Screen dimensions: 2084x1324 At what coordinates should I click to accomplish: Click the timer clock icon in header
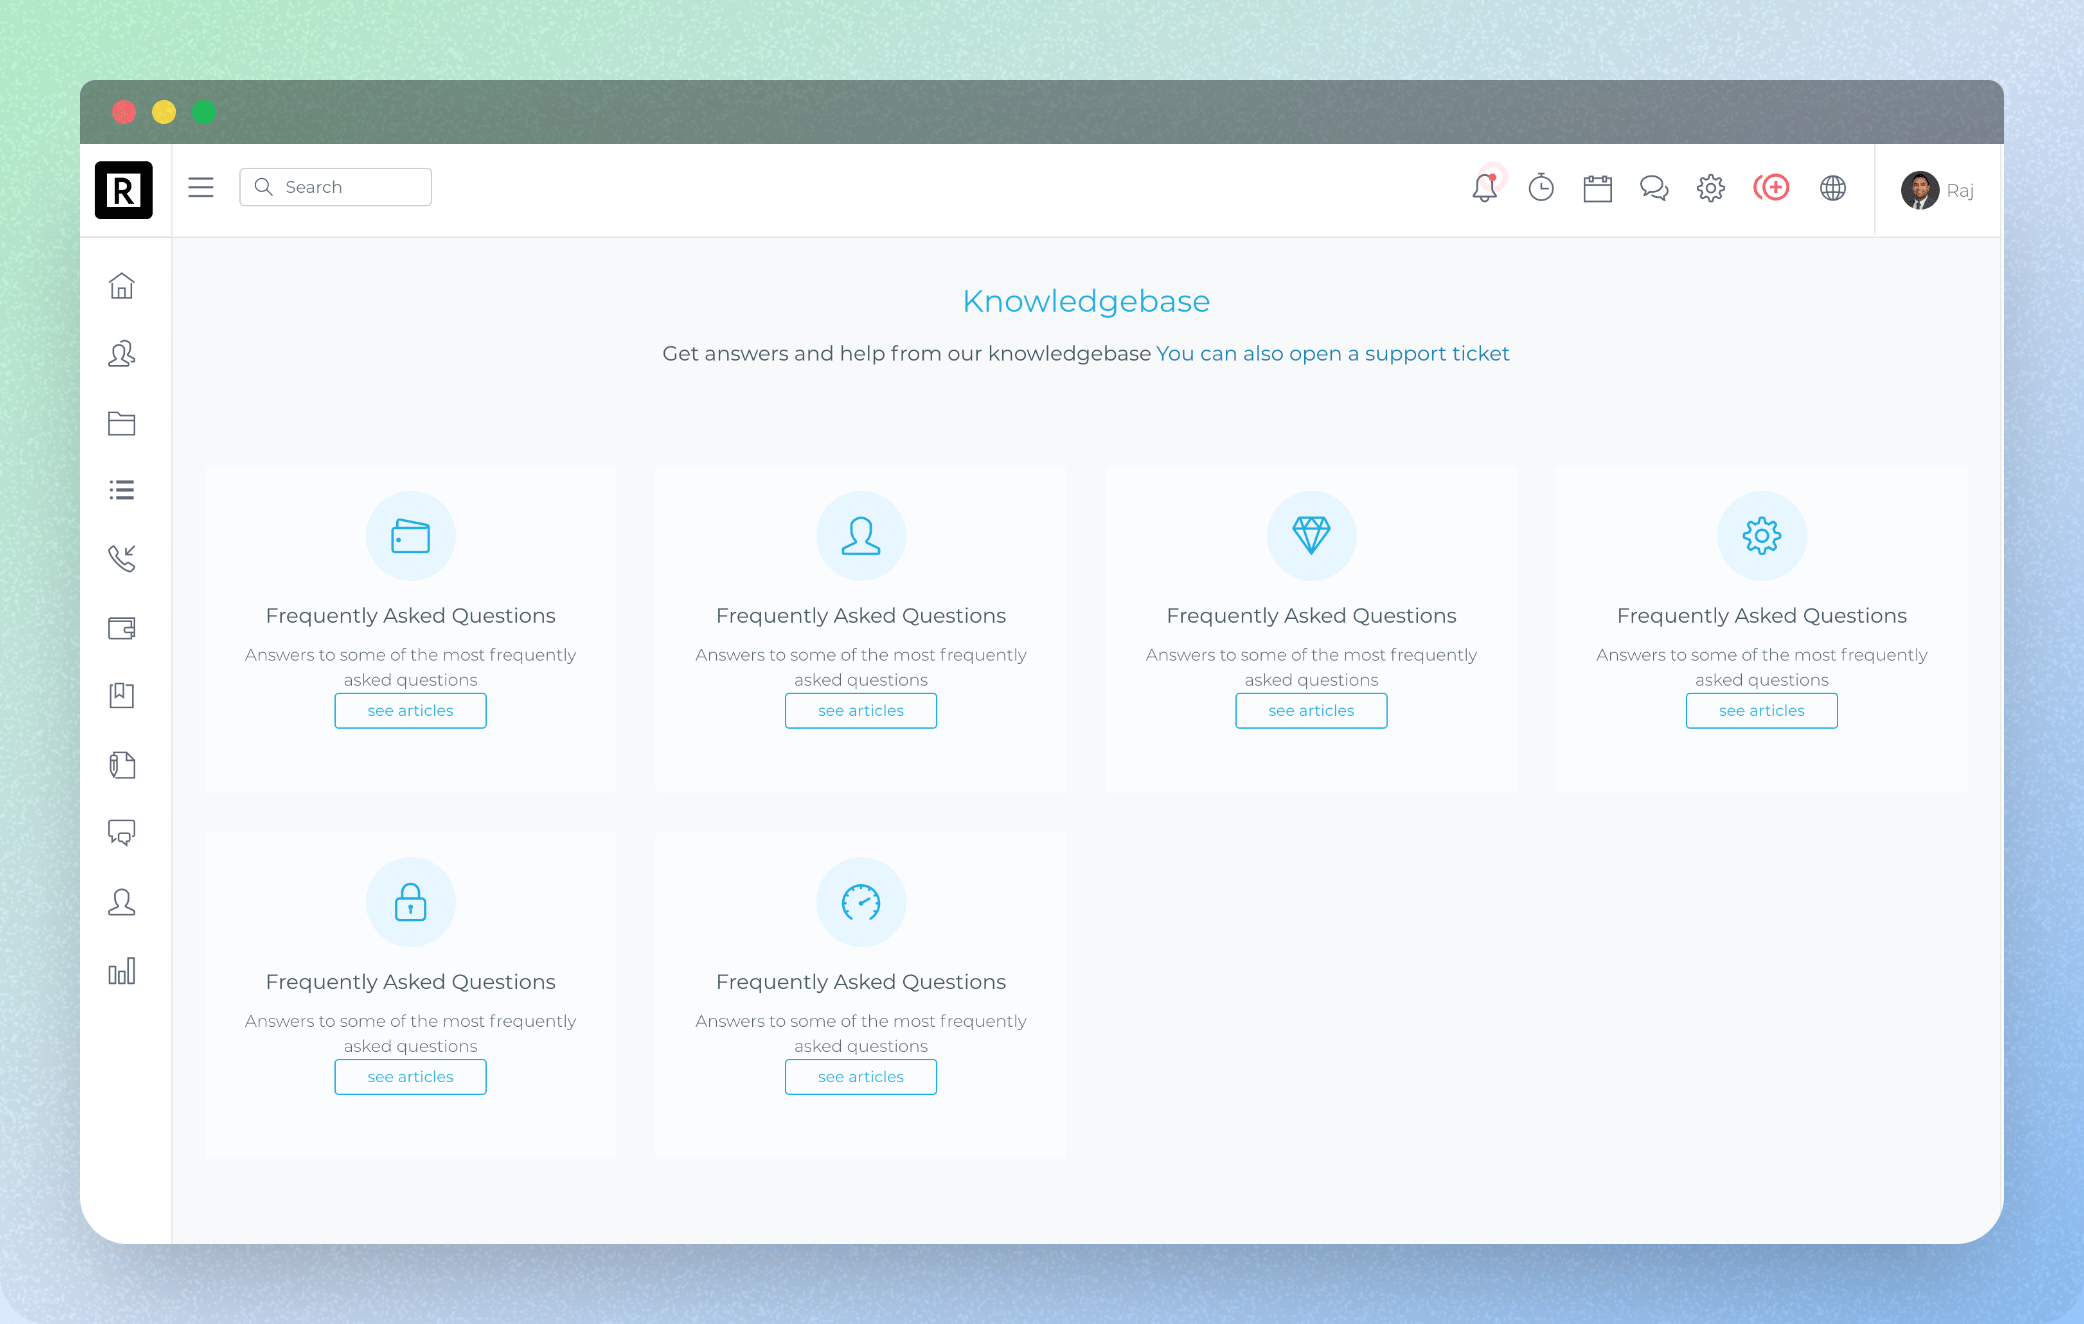(1541, 188)
